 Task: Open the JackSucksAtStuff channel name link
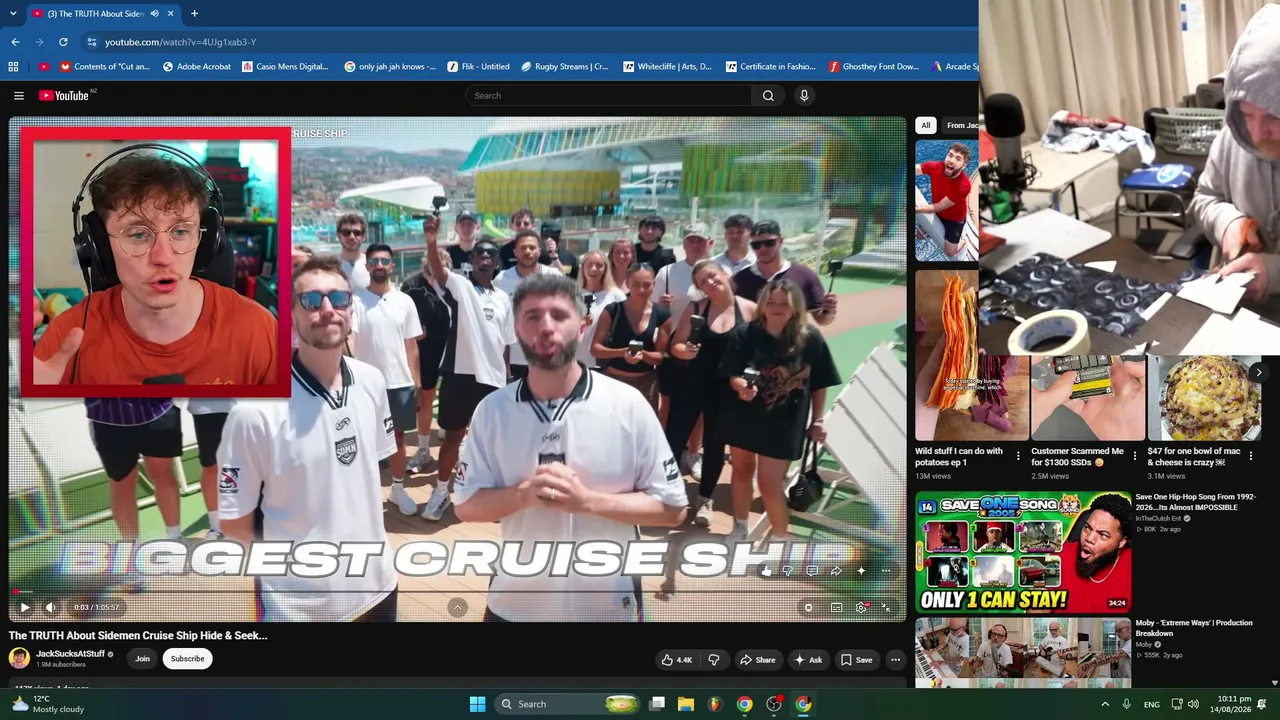(70, 654)
